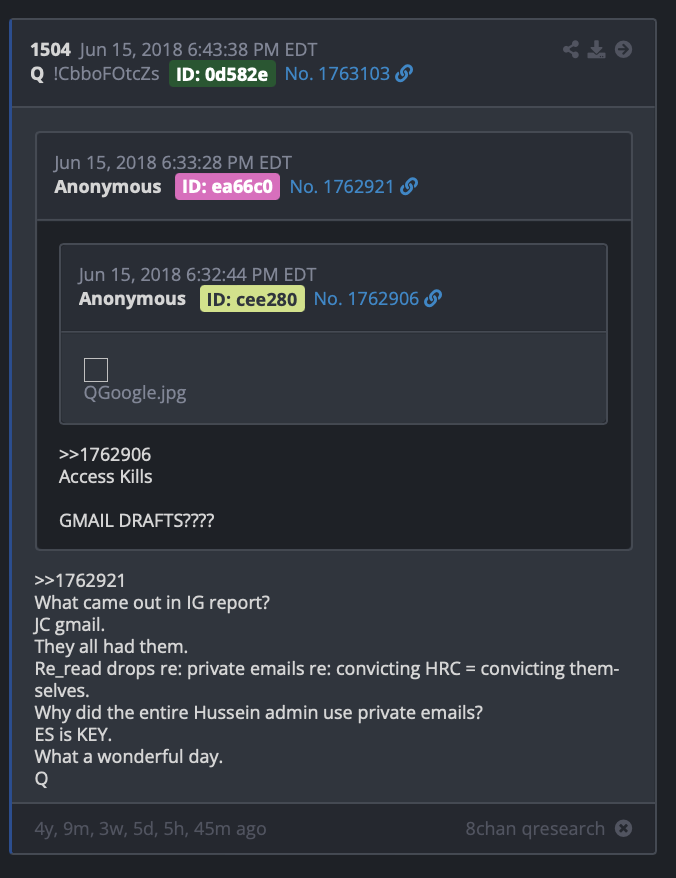Screen dimensions: 676x878
Task: Click the 8chan qresearch board label
Action: [x=535, y=828]
